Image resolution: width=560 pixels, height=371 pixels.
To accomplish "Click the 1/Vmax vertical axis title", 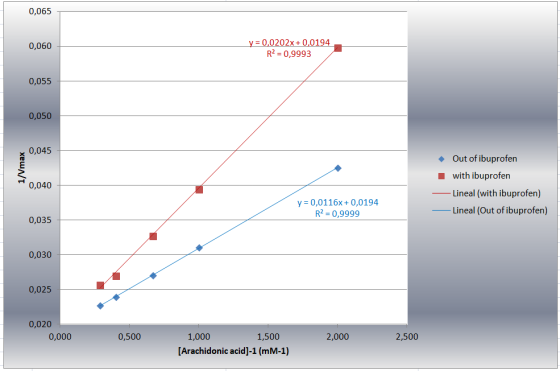I will tap(22, 167).
